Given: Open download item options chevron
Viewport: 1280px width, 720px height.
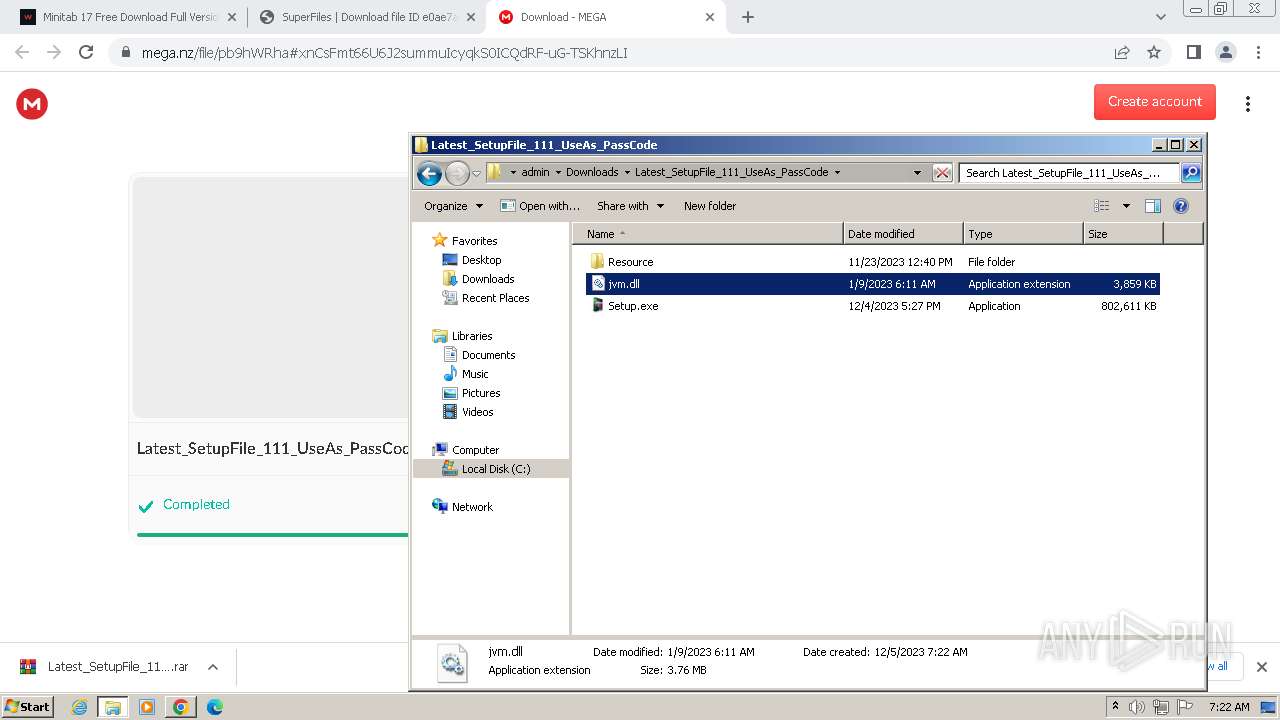Looking at the screenshot, I should 212,667.
